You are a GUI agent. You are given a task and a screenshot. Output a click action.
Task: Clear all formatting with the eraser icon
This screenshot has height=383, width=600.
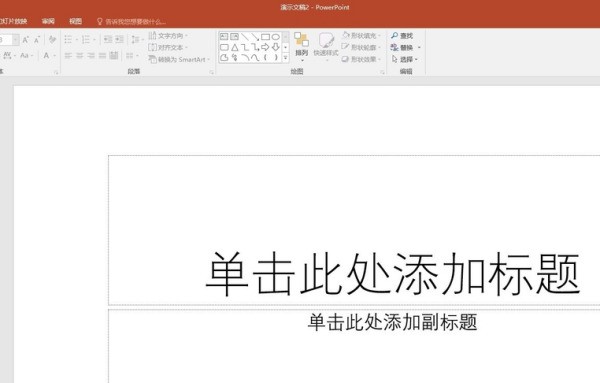coord(52,39)
